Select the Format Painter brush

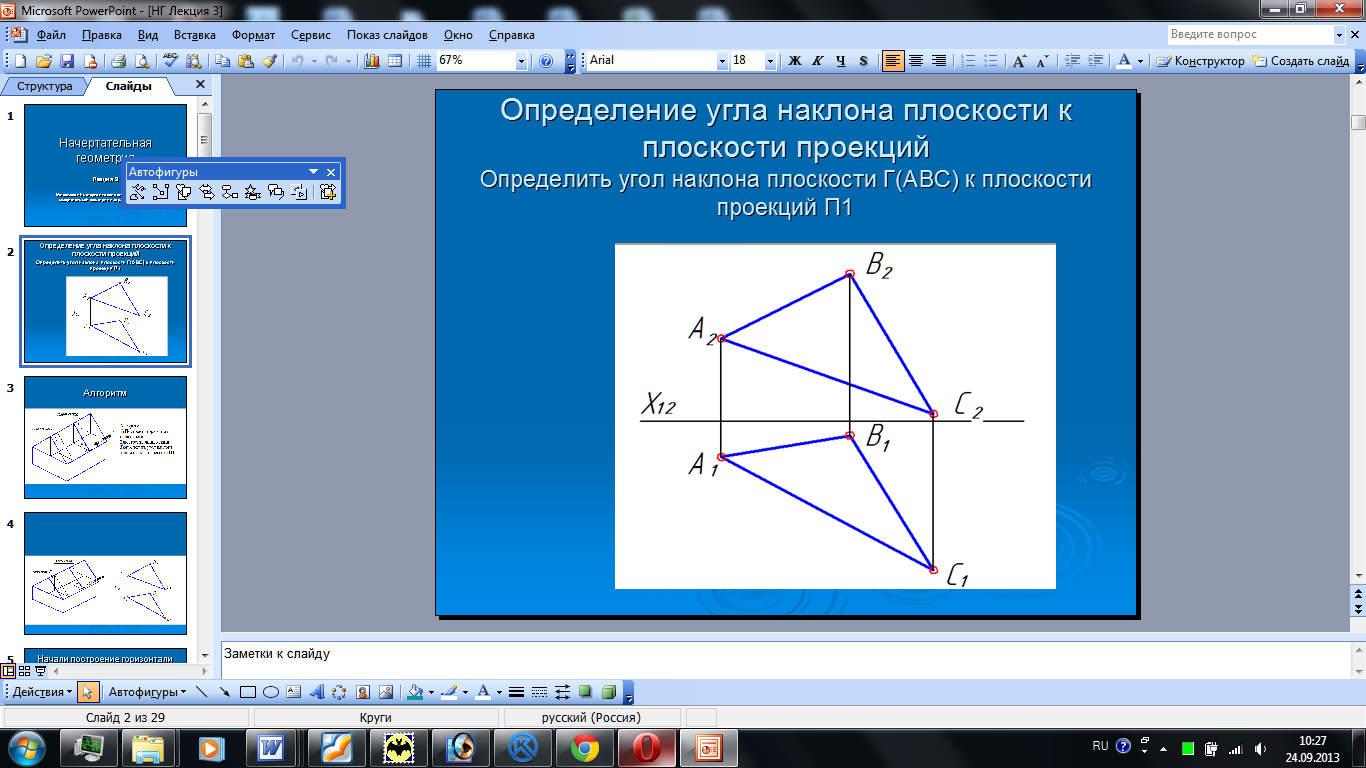[x=268, y=61]
